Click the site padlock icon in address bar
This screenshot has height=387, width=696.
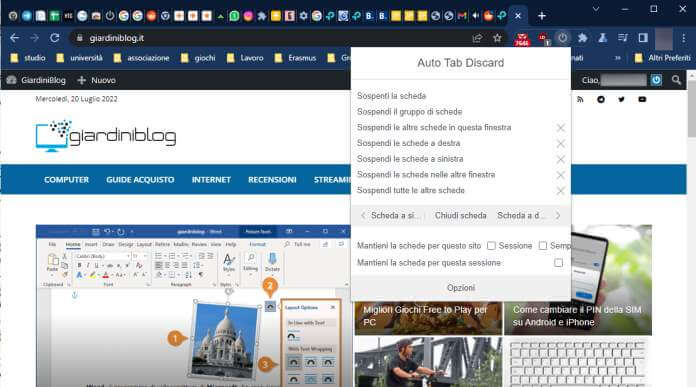click(x=79, y=38)
